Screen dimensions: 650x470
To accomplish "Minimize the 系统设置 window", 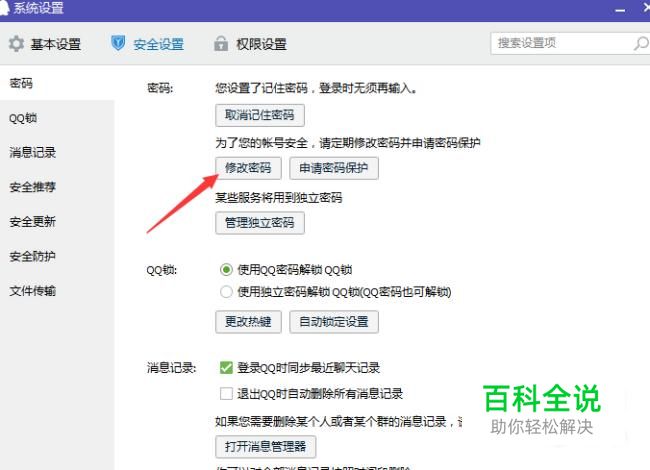I will 620,10.
